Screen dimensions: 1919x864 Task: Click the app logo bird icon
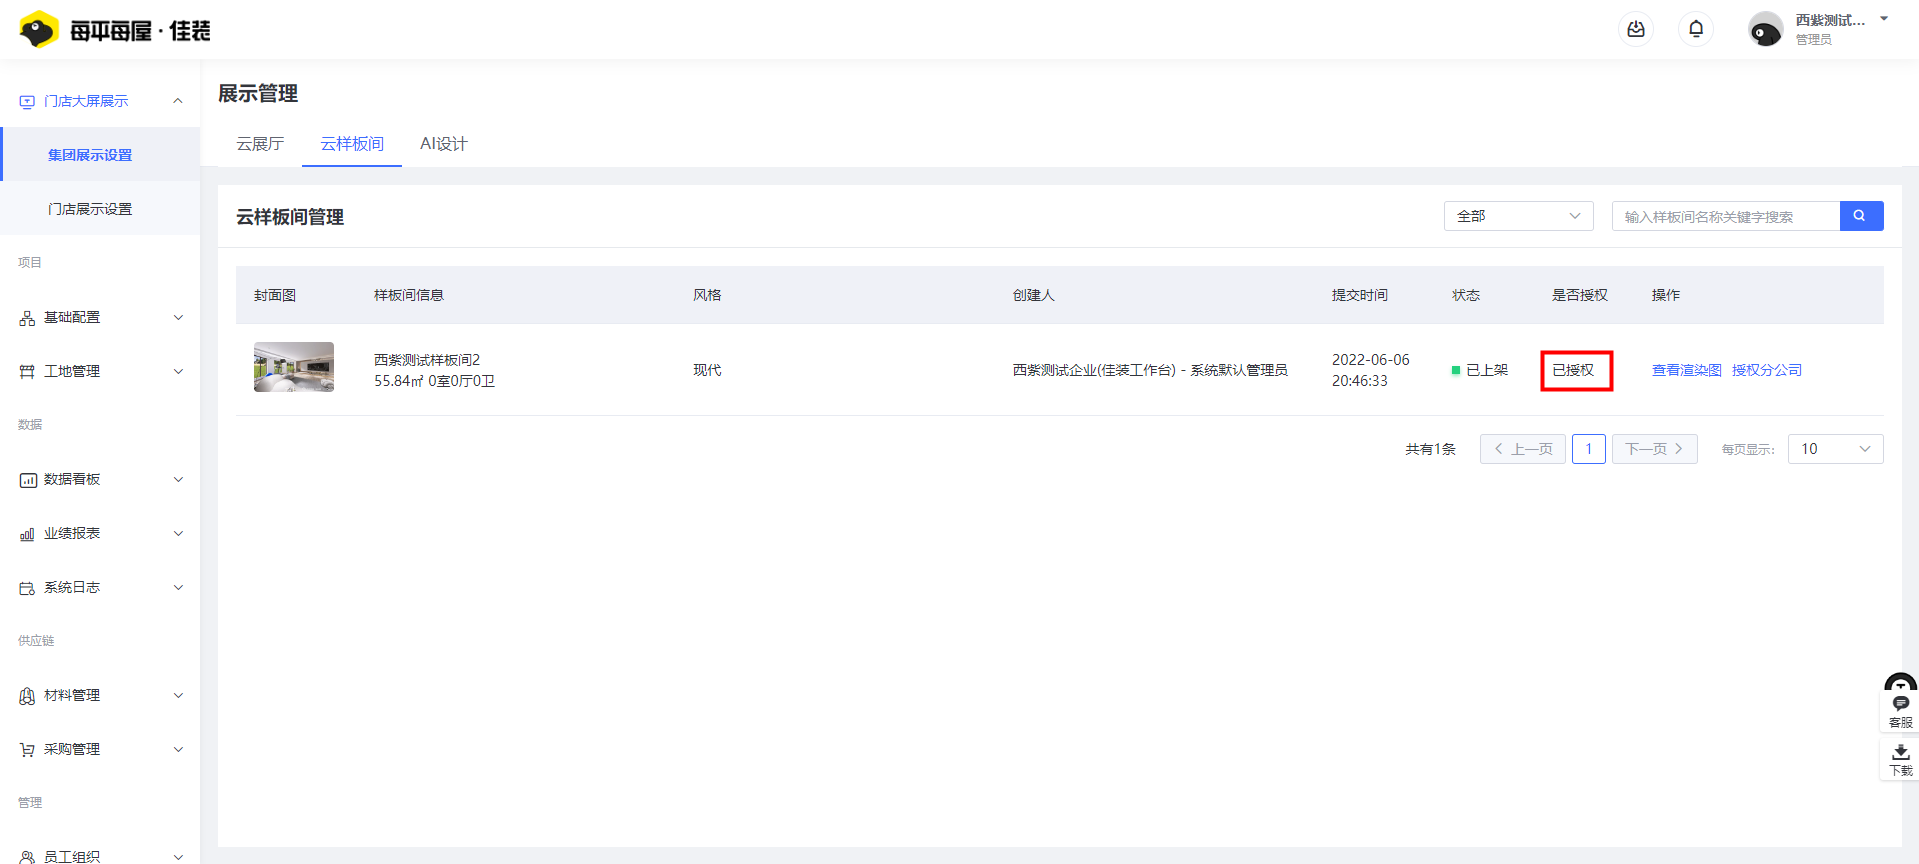pos(39,30)
